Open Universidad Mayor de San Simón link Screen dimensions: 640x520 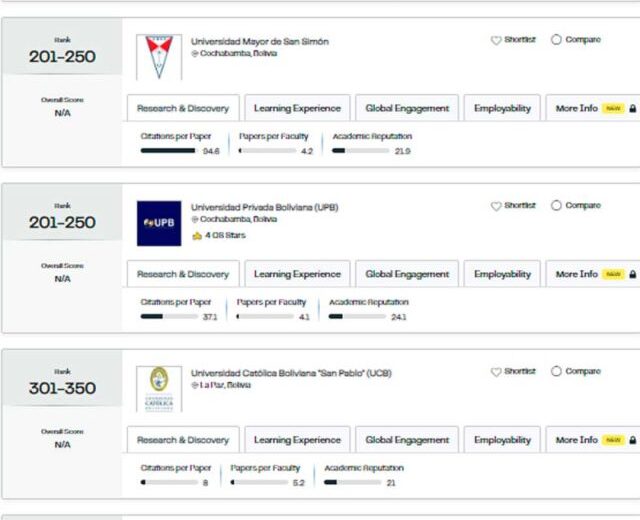260,42
